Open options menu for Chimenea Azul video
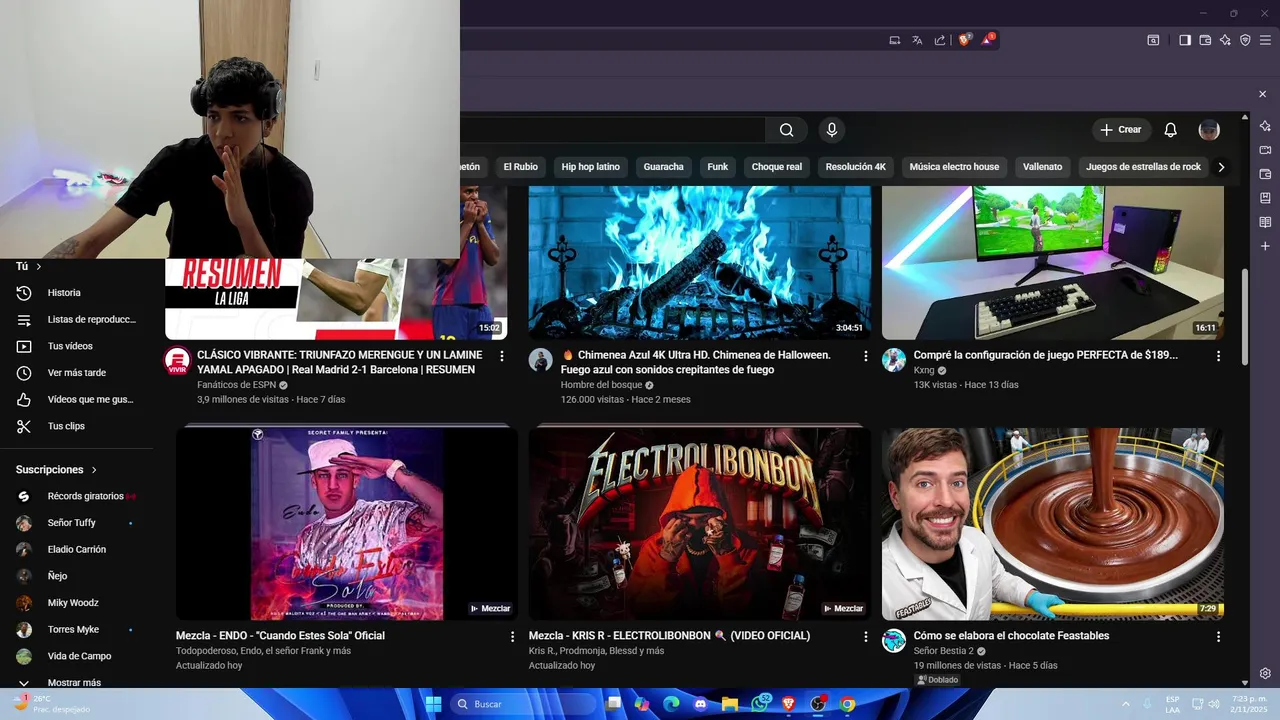Image resolution: width=1280 pixels, height=720 pixels. 866,356
